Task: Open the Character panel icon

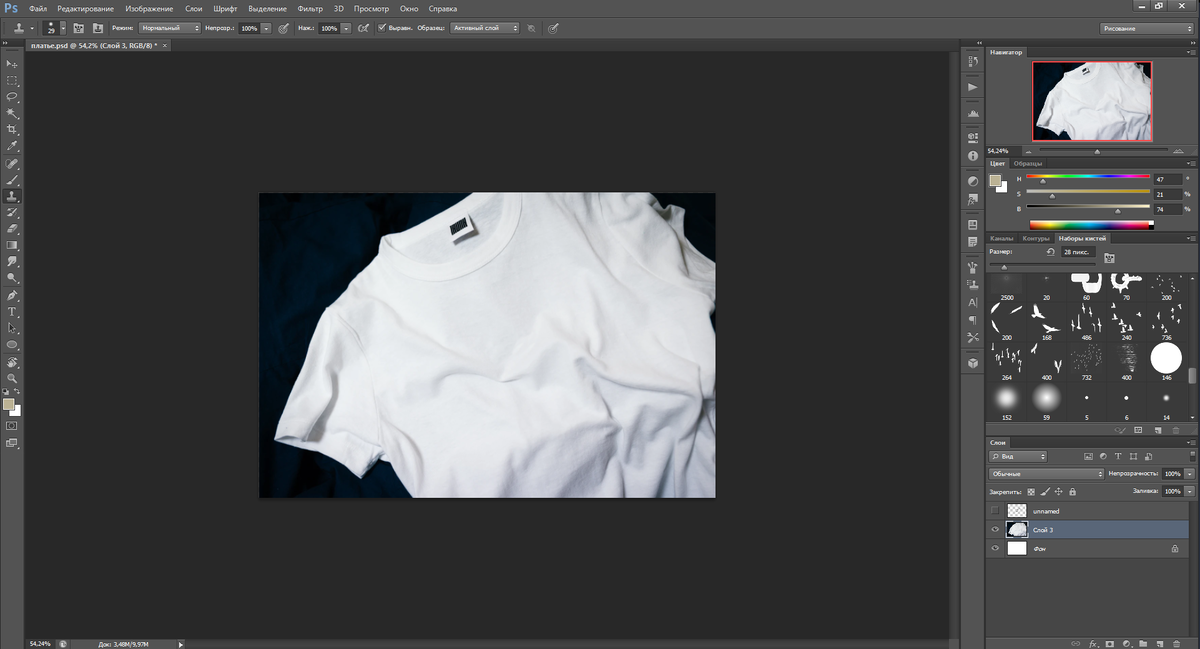Action: pyautogui.click(x=973, y=302)
